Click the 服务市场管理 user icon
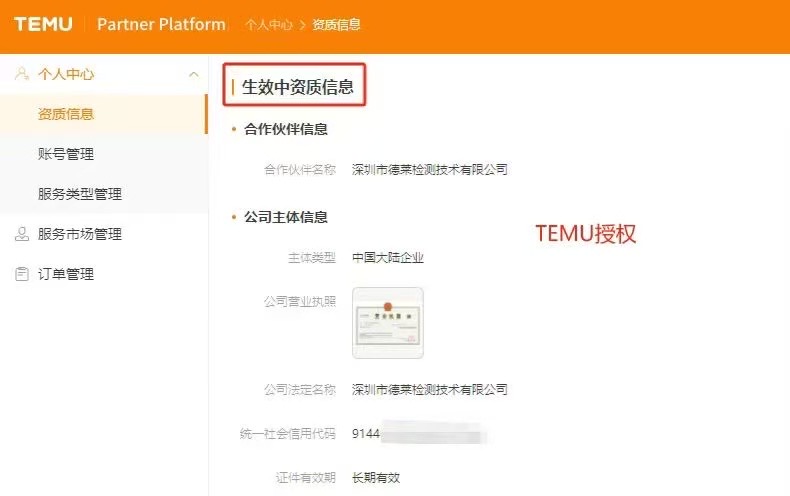 click(x=22, y=234)
